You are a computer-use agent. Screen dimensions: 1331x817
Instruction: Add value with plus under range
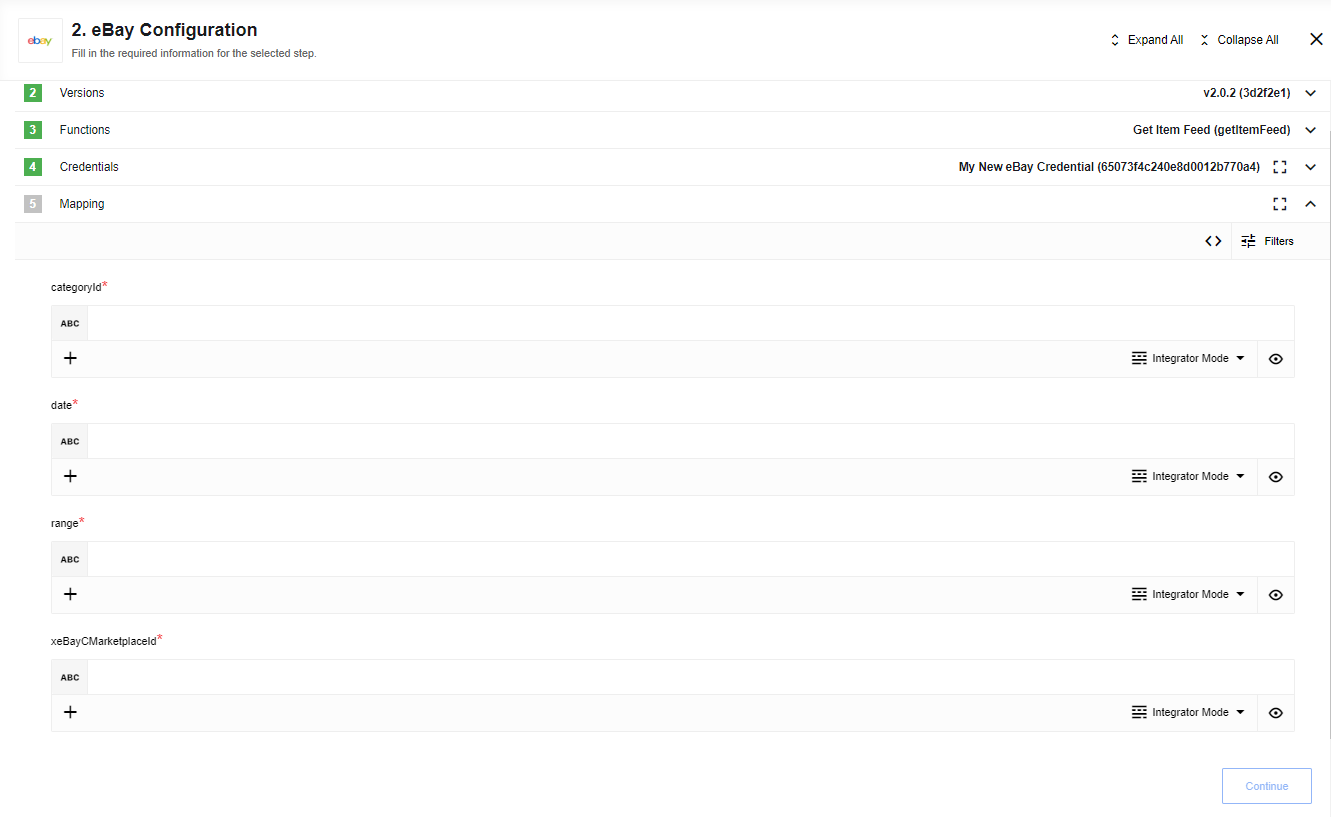click(70, 594)
